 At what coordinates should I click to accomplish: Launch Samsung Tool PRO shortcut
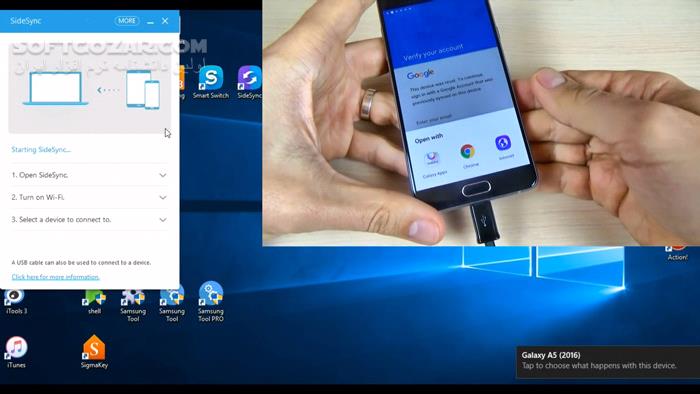(211, 302)
